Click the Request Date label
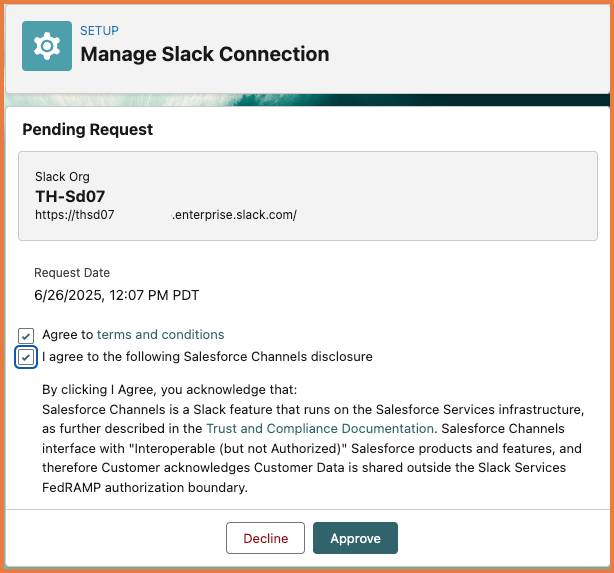 pyautogui.click(x=72, y=273)
